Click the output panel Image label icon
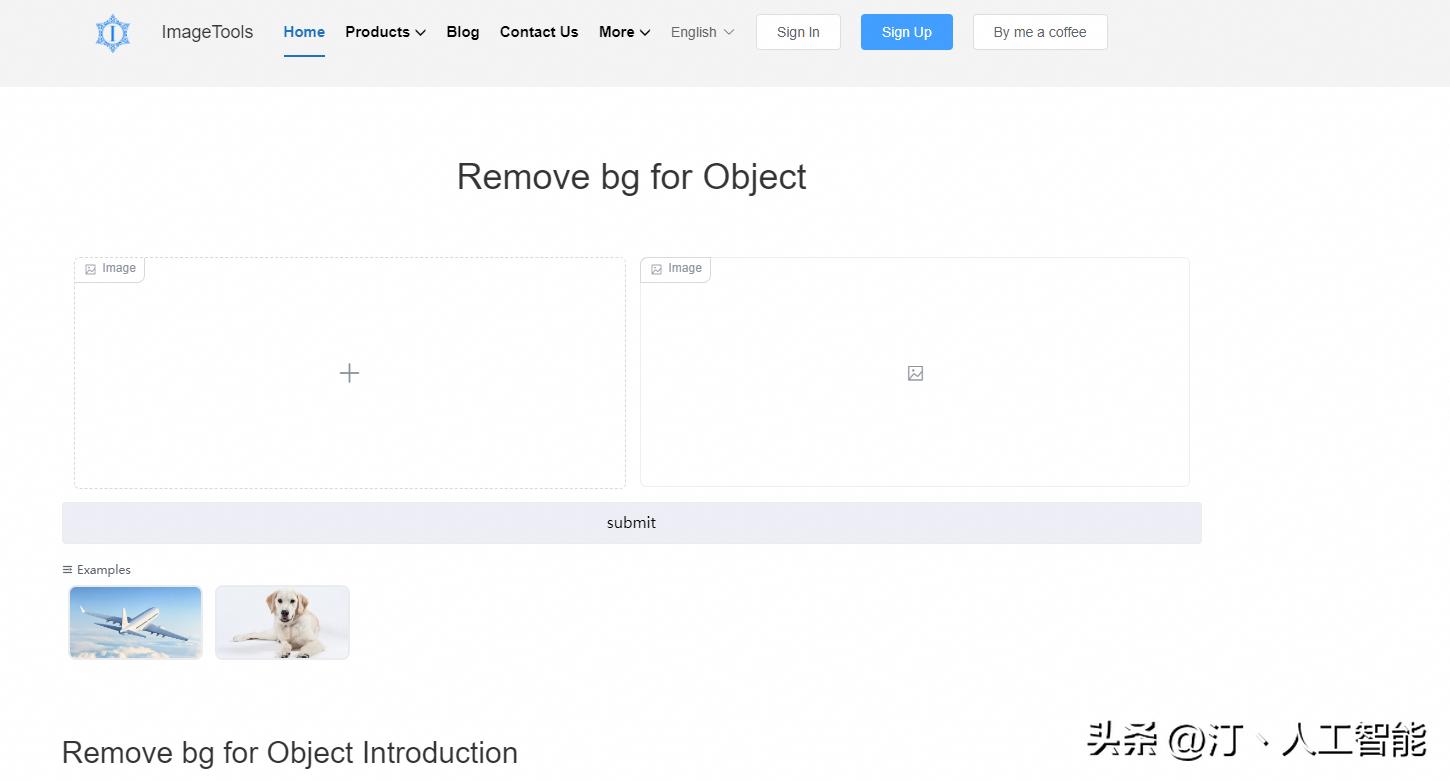Screen dimensions: 1450x781 click(657, 269)
